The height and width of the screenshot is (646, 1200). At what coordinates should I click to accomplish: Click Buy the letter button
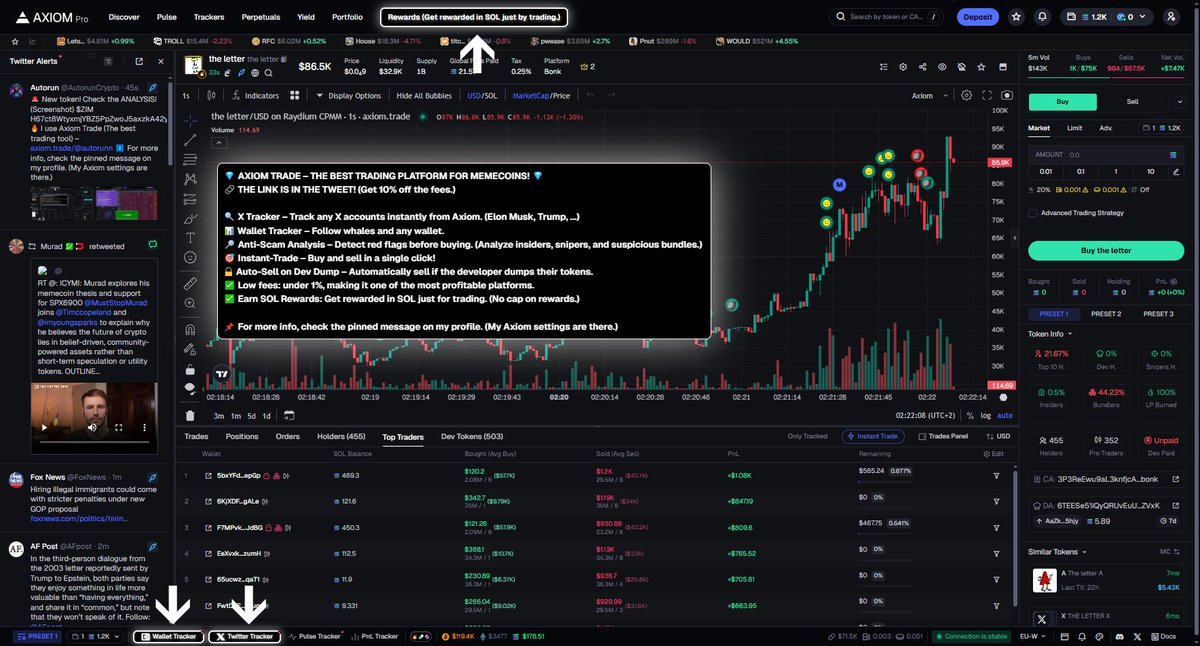click(x=1105, y=250)
